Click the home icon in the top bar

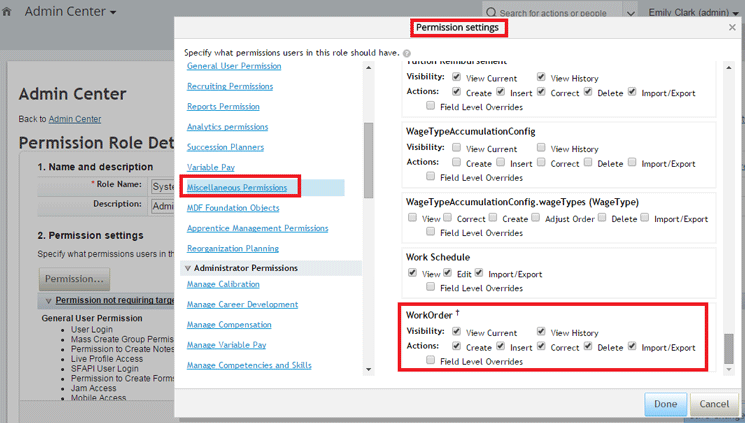pyautogui.click(x=7, y=12)
